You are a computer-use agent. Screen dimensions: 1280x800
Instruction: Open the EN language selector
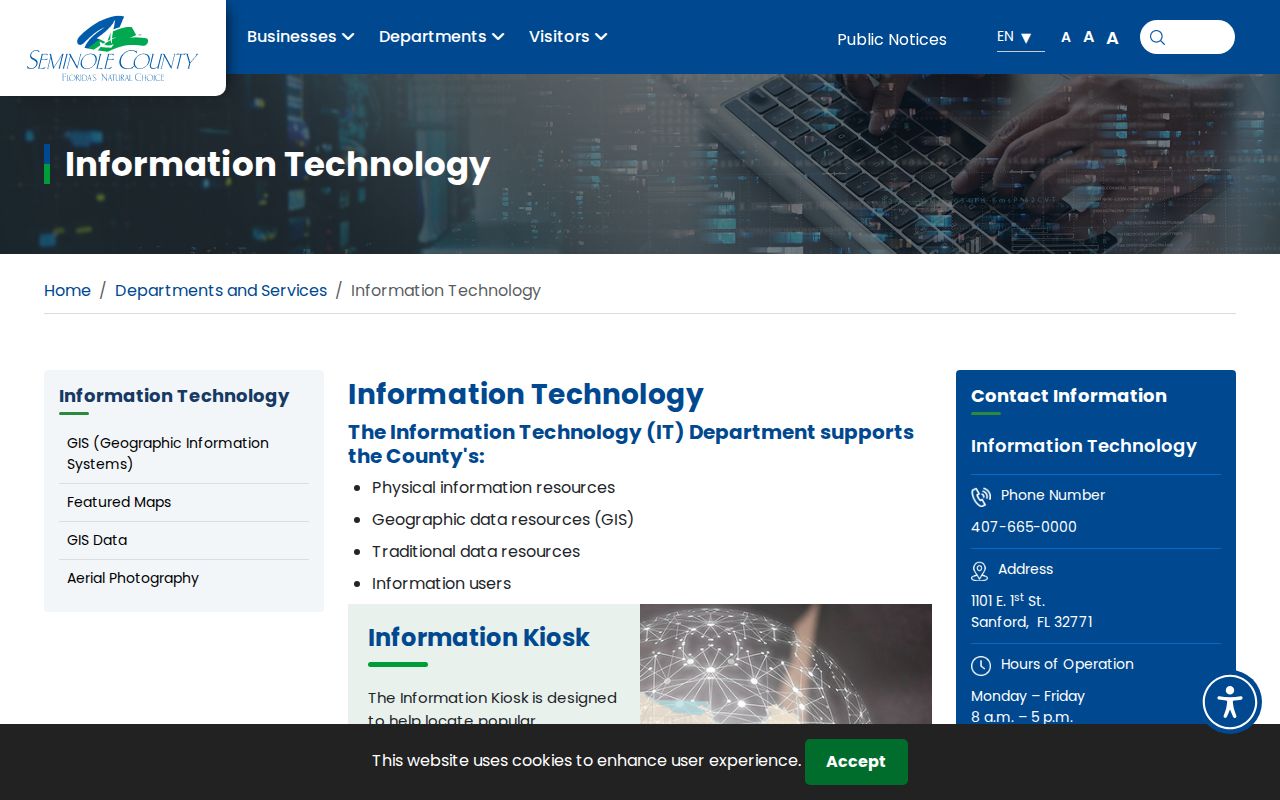(x=1020, y=38)
